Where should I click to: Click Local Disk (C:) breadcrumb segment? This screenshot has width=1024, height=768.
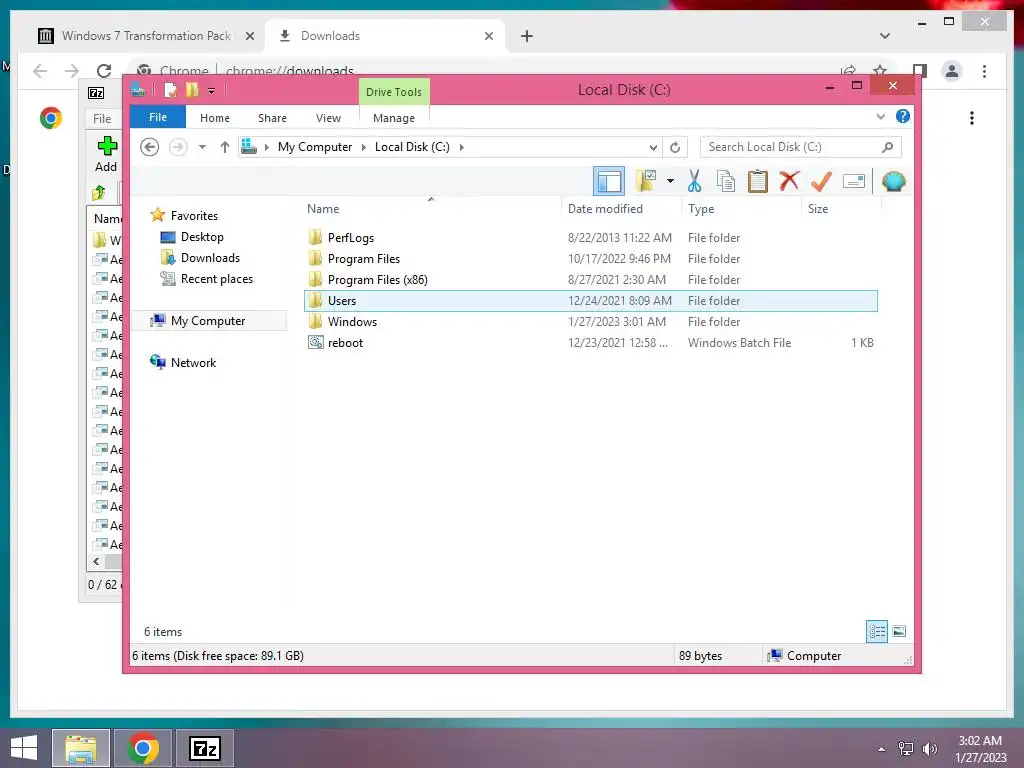pyautogui.click(x=412, y=147)
